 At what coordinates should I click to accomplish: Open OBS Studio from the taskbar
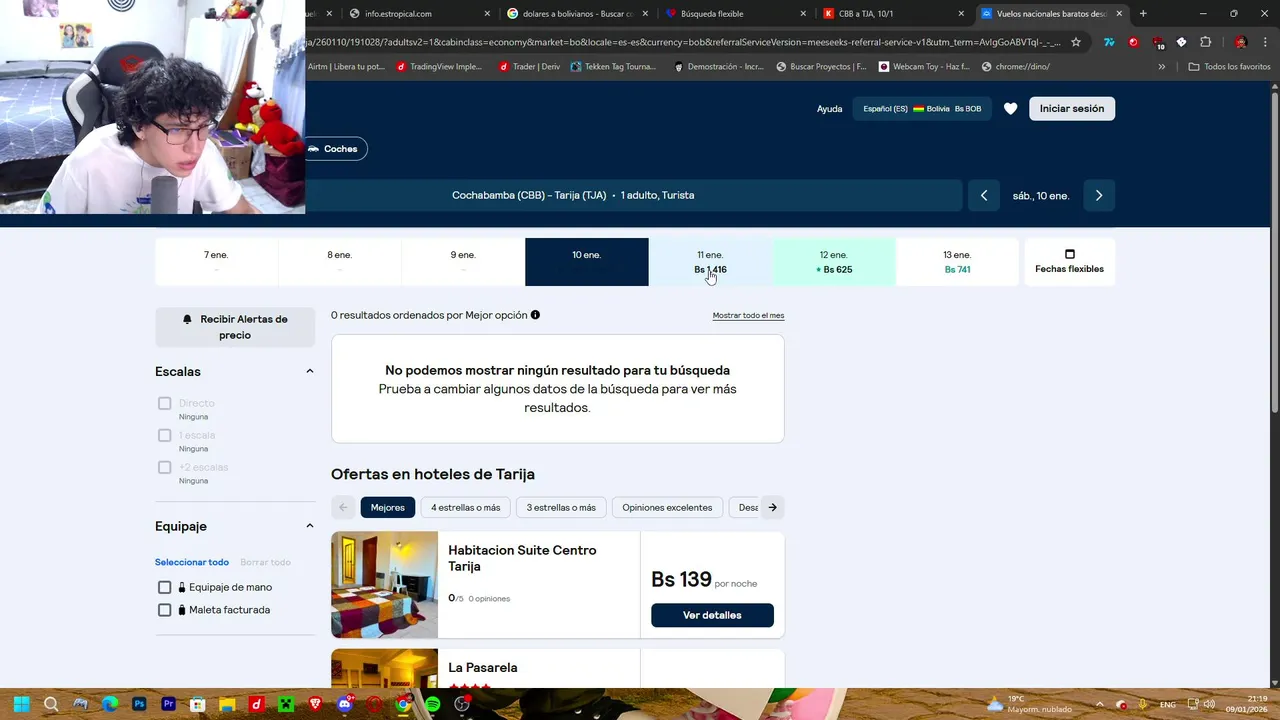tap(461, 704)
